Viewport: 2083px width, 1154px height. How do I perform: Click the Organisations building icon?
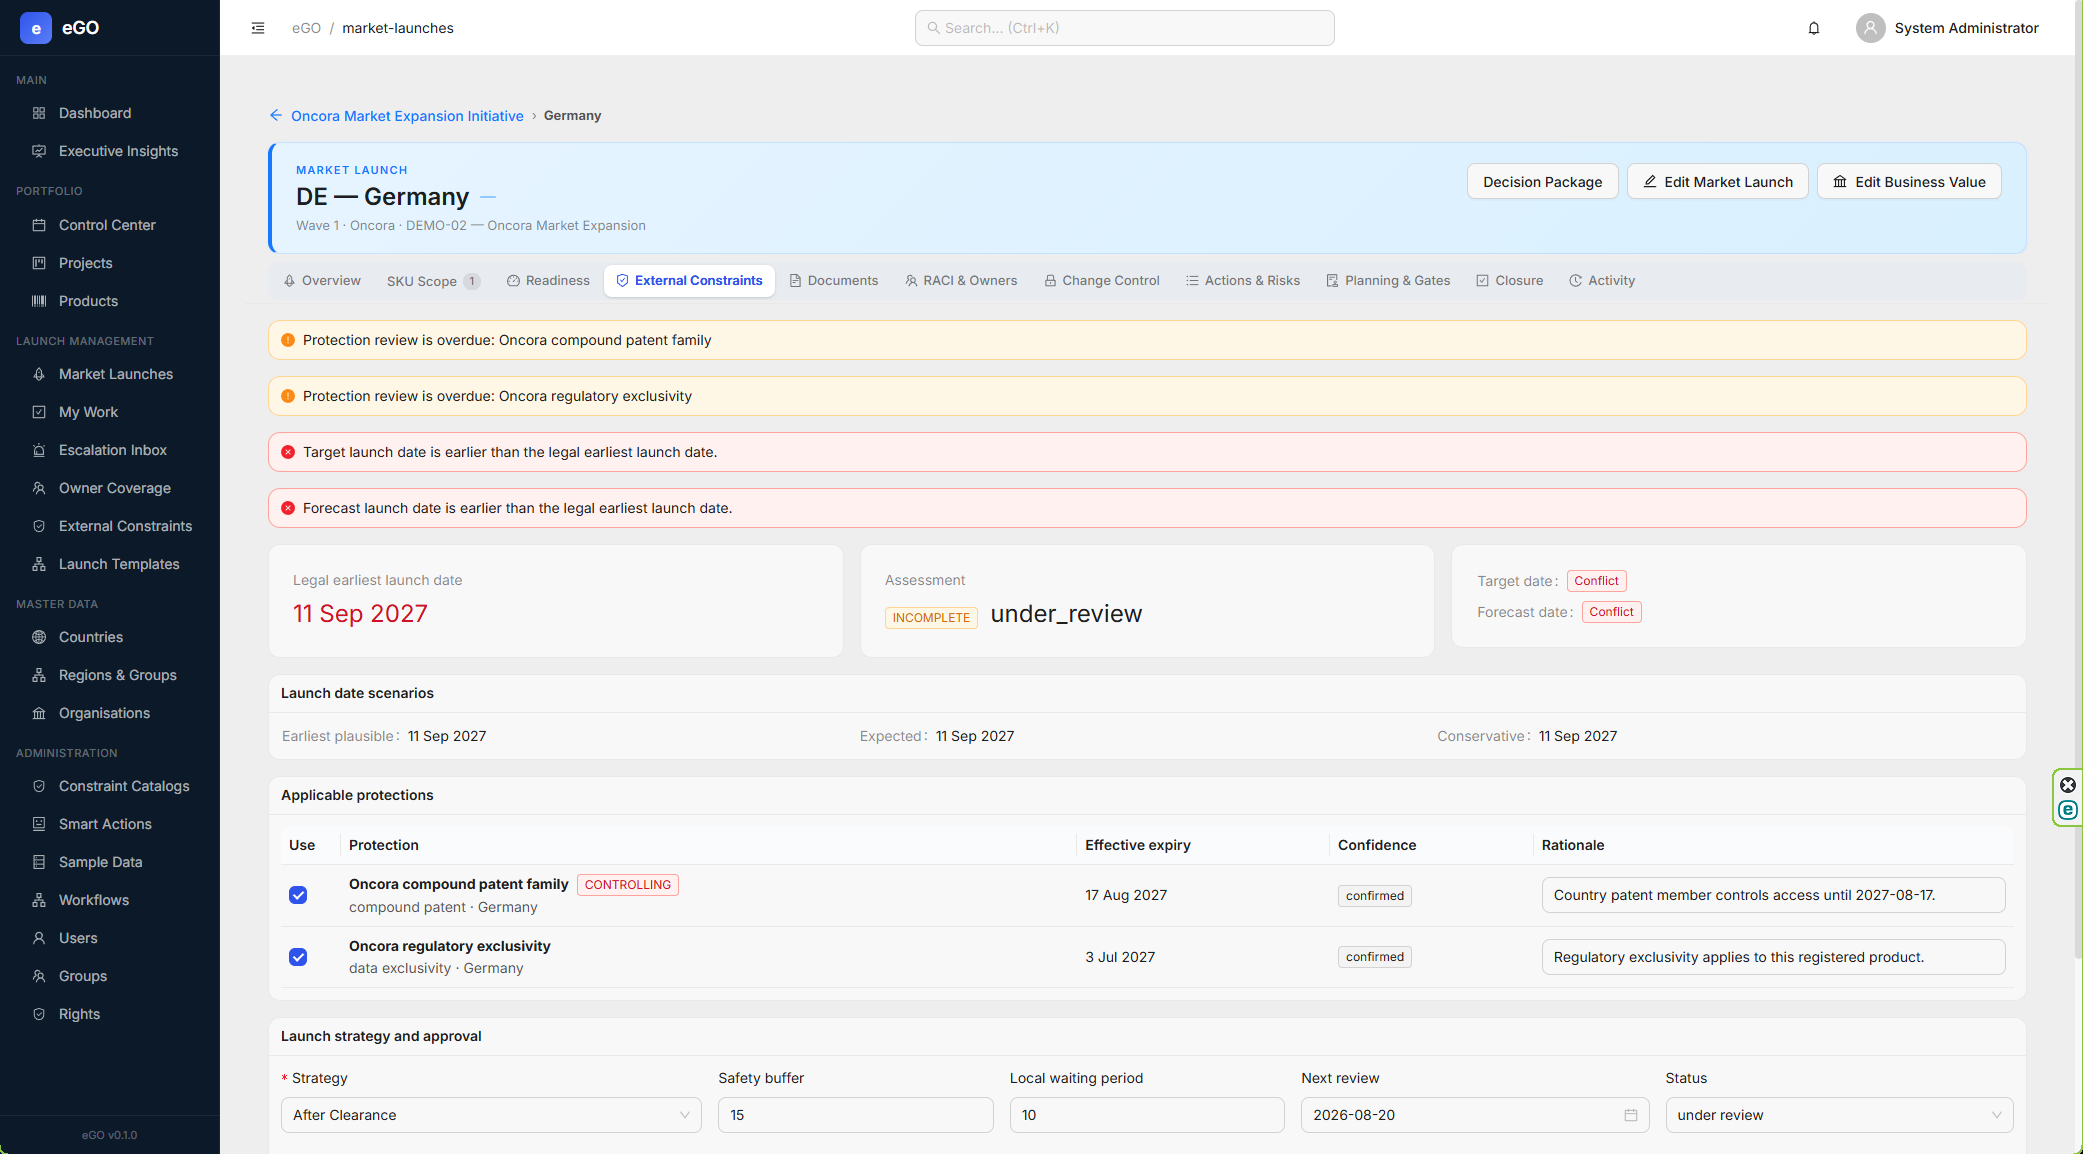tap(39, 713)
